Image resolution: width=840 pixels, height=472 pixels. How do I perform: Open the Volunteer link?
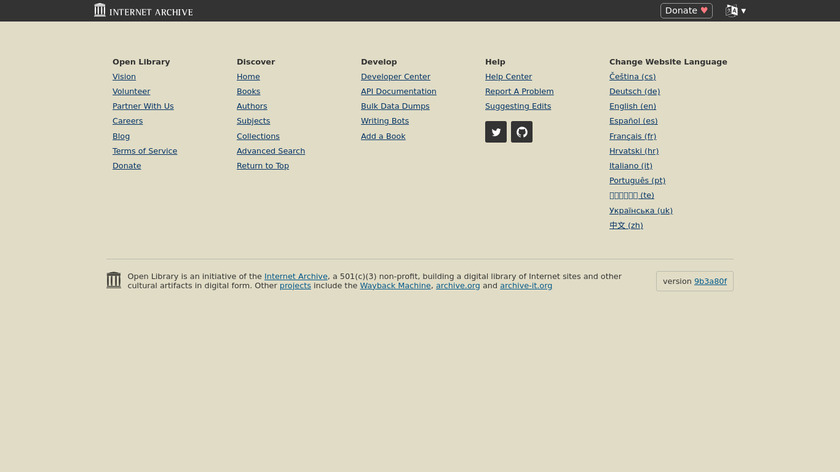coord(131,92)
